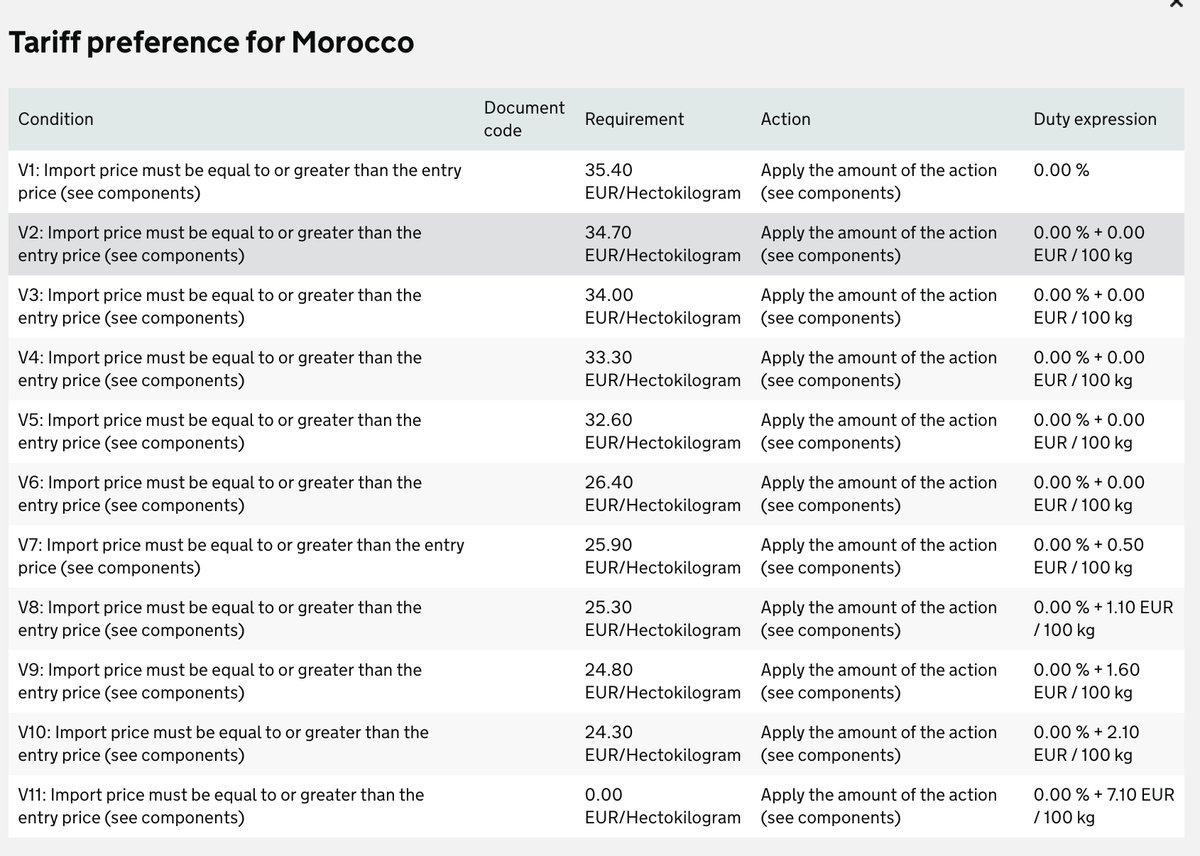The height and width of the screenshot is (856, 1200).
Task: Click the Duty expression column header
Action: coord(1094,119)
